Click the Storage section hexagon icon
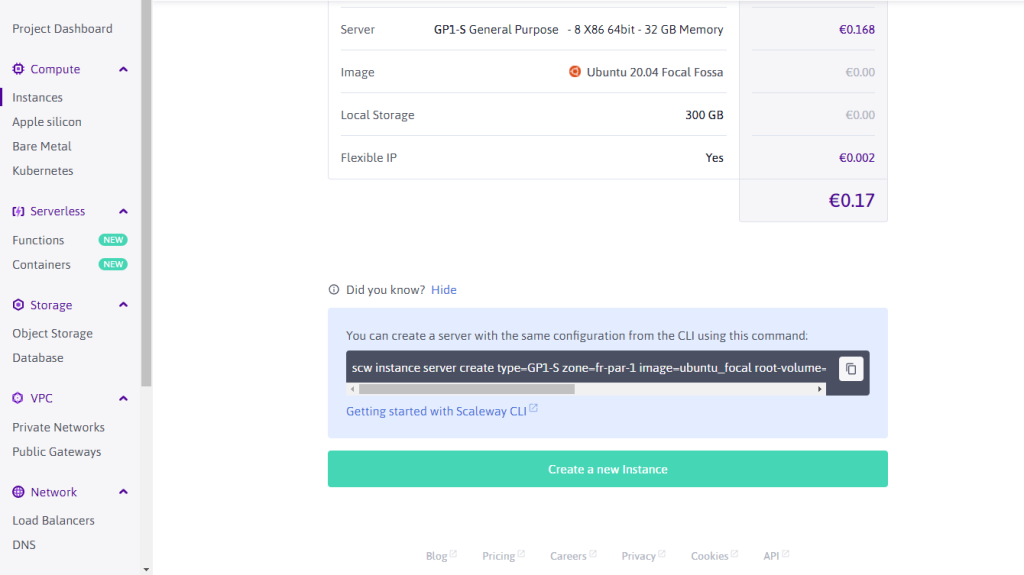Image resolution: width=1024 pixels, height=575 pixels. point(18,305)
